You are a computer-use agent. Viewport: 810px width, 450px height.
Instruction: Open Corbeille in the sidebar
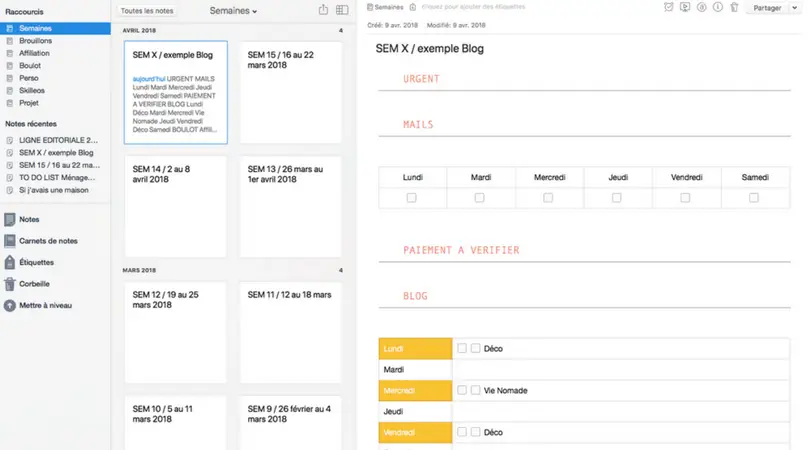(x=35, y=284)
